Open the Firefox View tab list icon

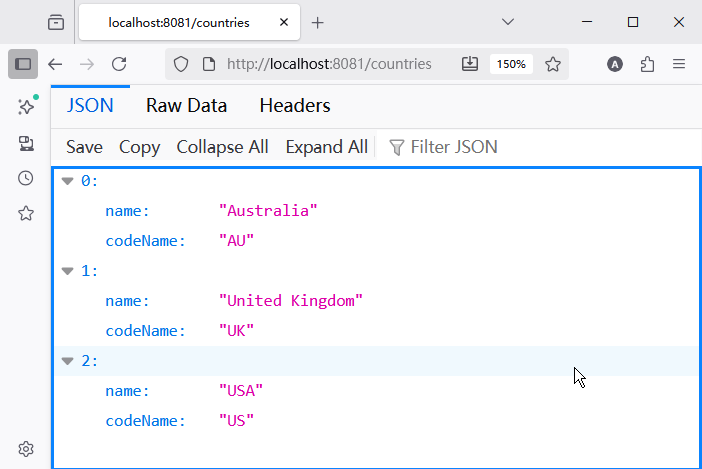click(x=56, y=22)
